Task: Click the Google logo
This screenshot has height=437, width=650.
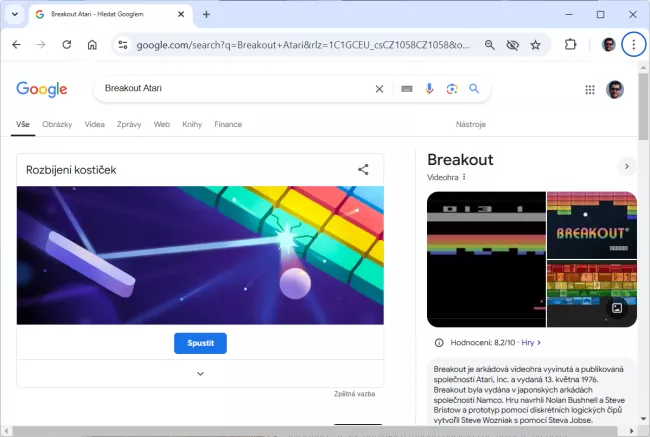Action: click(x=41, y=89)
